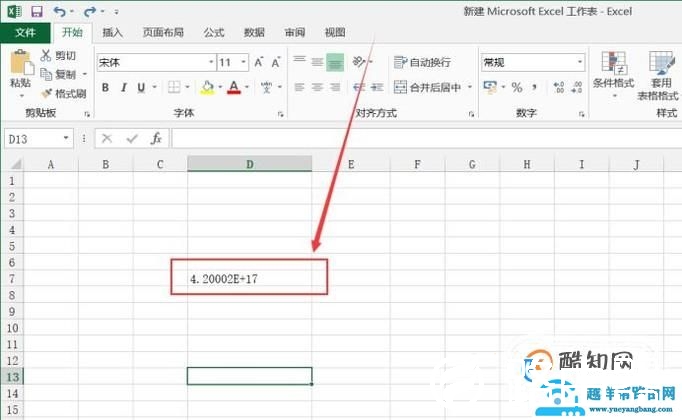Open the 审阅 tab

click(x=294, y=33)
